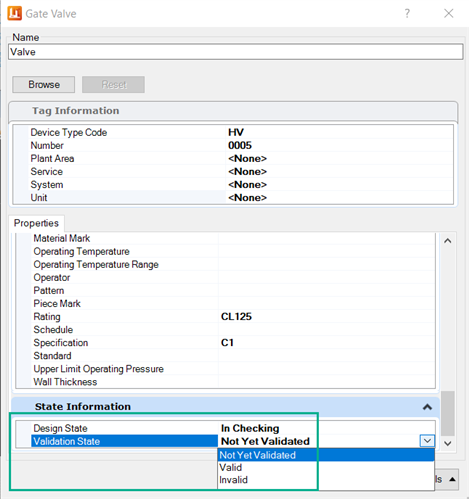The width and height of the screenshot is (469, 499).
Task: Click the up arrow button at bottom right
Action: coord(452,479)
